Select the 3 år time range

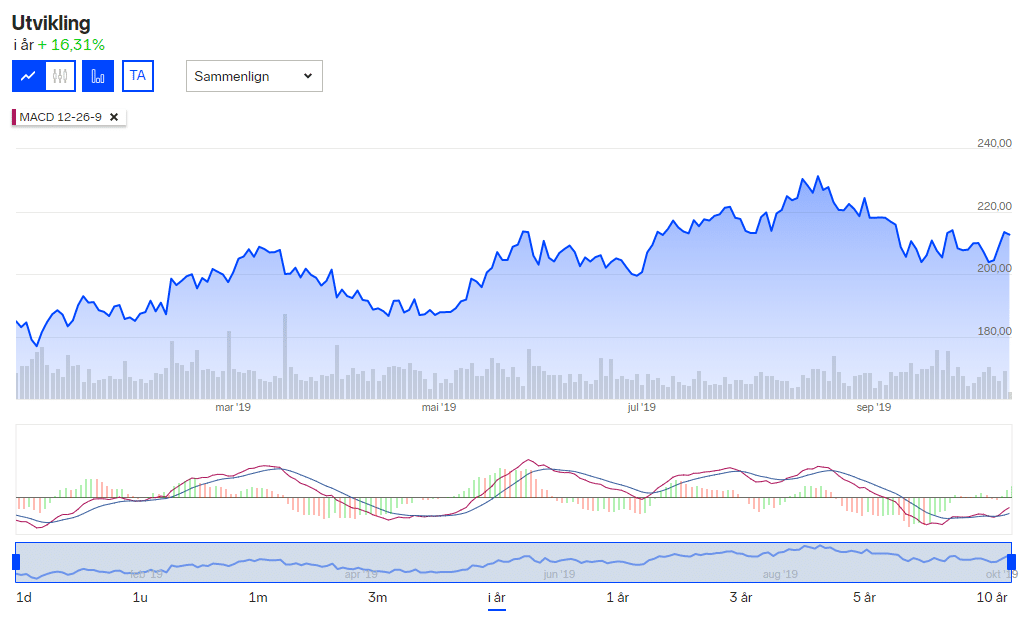[x=741, y=598]
